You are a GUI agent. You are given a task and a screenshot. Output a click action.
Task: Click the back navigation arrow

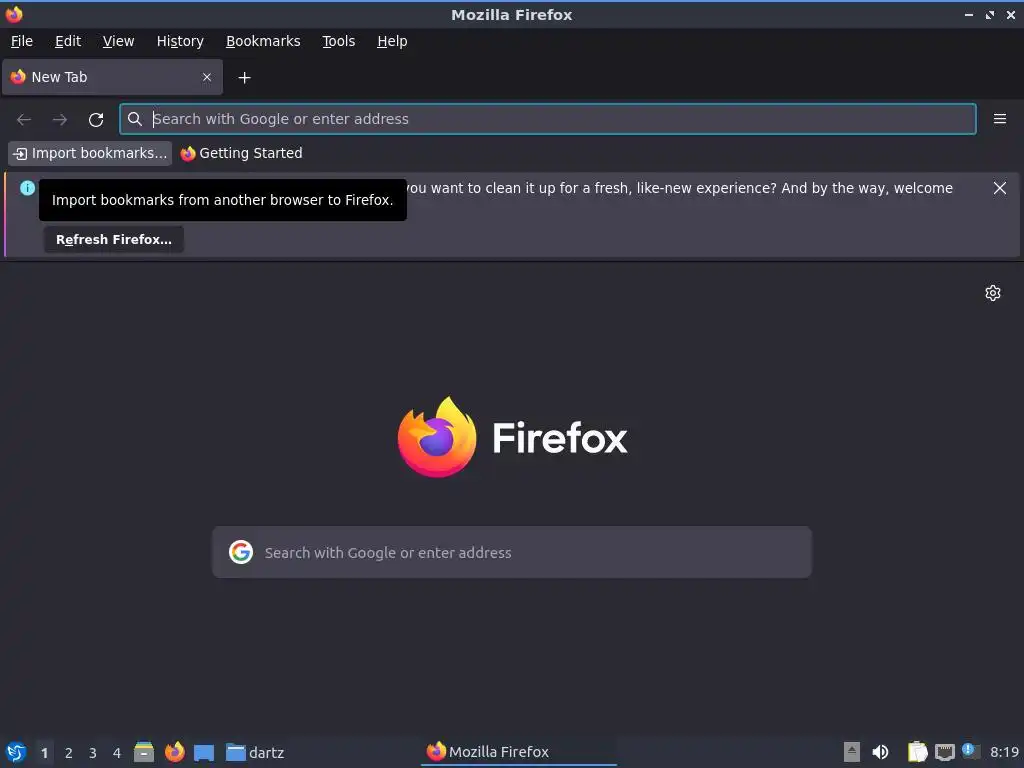point(24,120)
